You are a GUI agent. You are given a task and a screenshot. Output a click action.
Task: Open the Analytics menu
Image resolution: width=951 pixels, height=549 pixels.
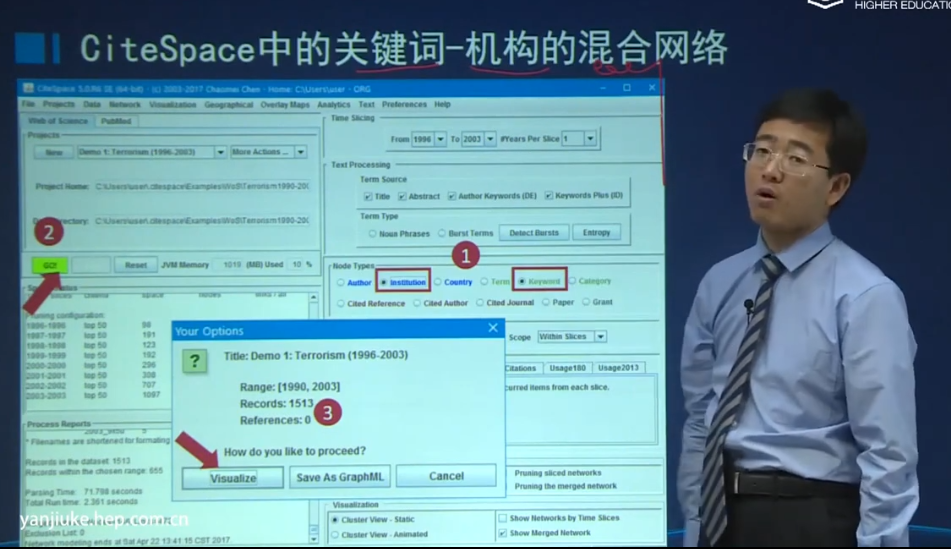[334, 104]
